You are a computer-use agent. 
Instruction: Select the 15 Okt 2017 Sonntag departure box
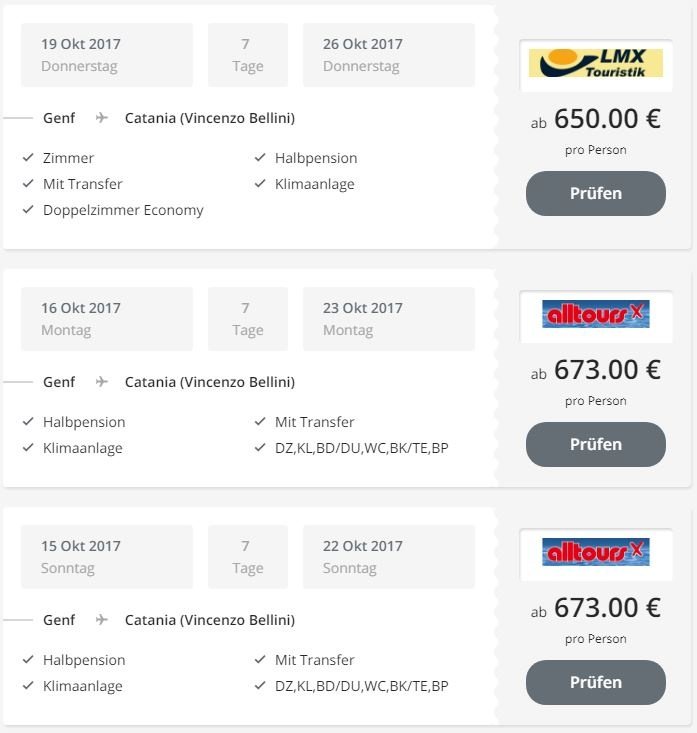107,557
